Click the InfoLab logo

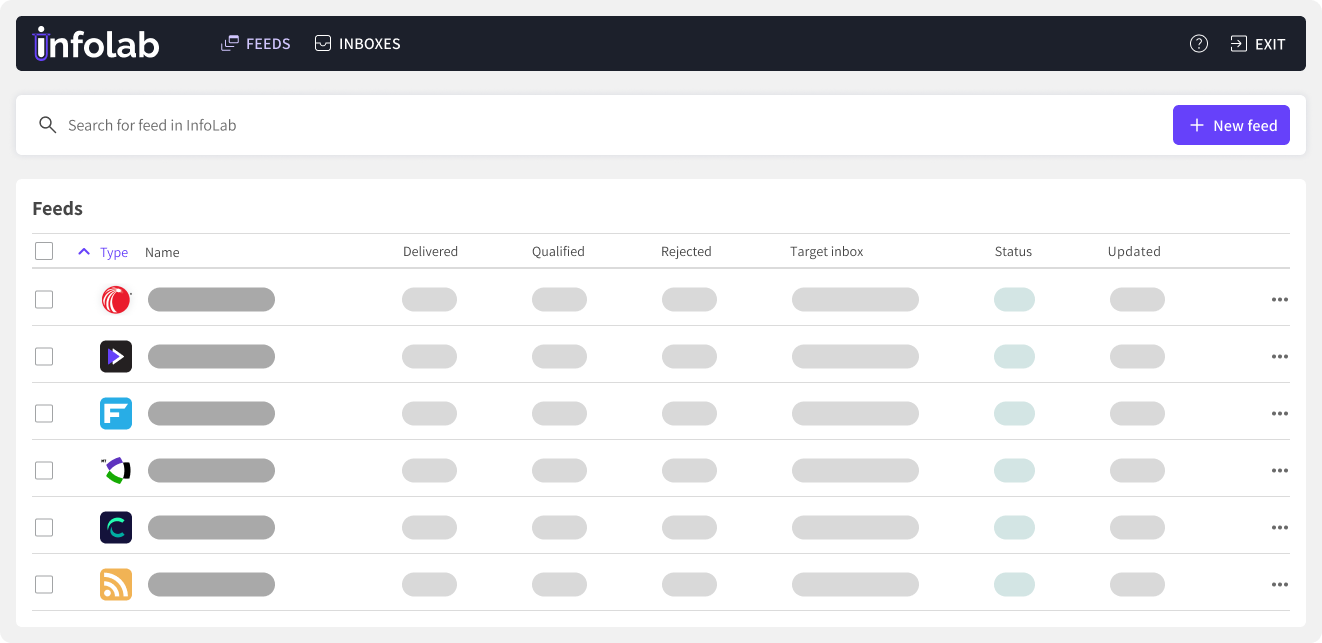(x=96, y=44)
